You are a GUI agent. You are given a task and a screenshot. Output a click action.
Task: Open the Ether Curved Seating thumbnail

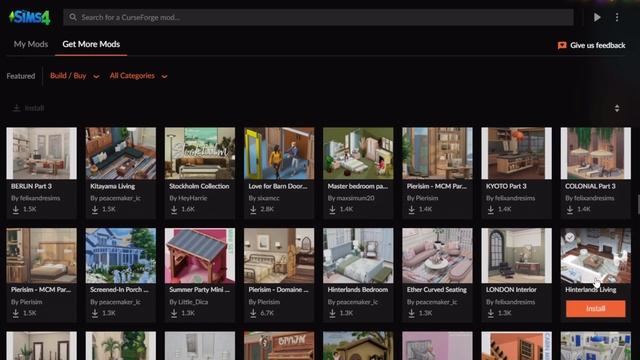coord(437,256)
